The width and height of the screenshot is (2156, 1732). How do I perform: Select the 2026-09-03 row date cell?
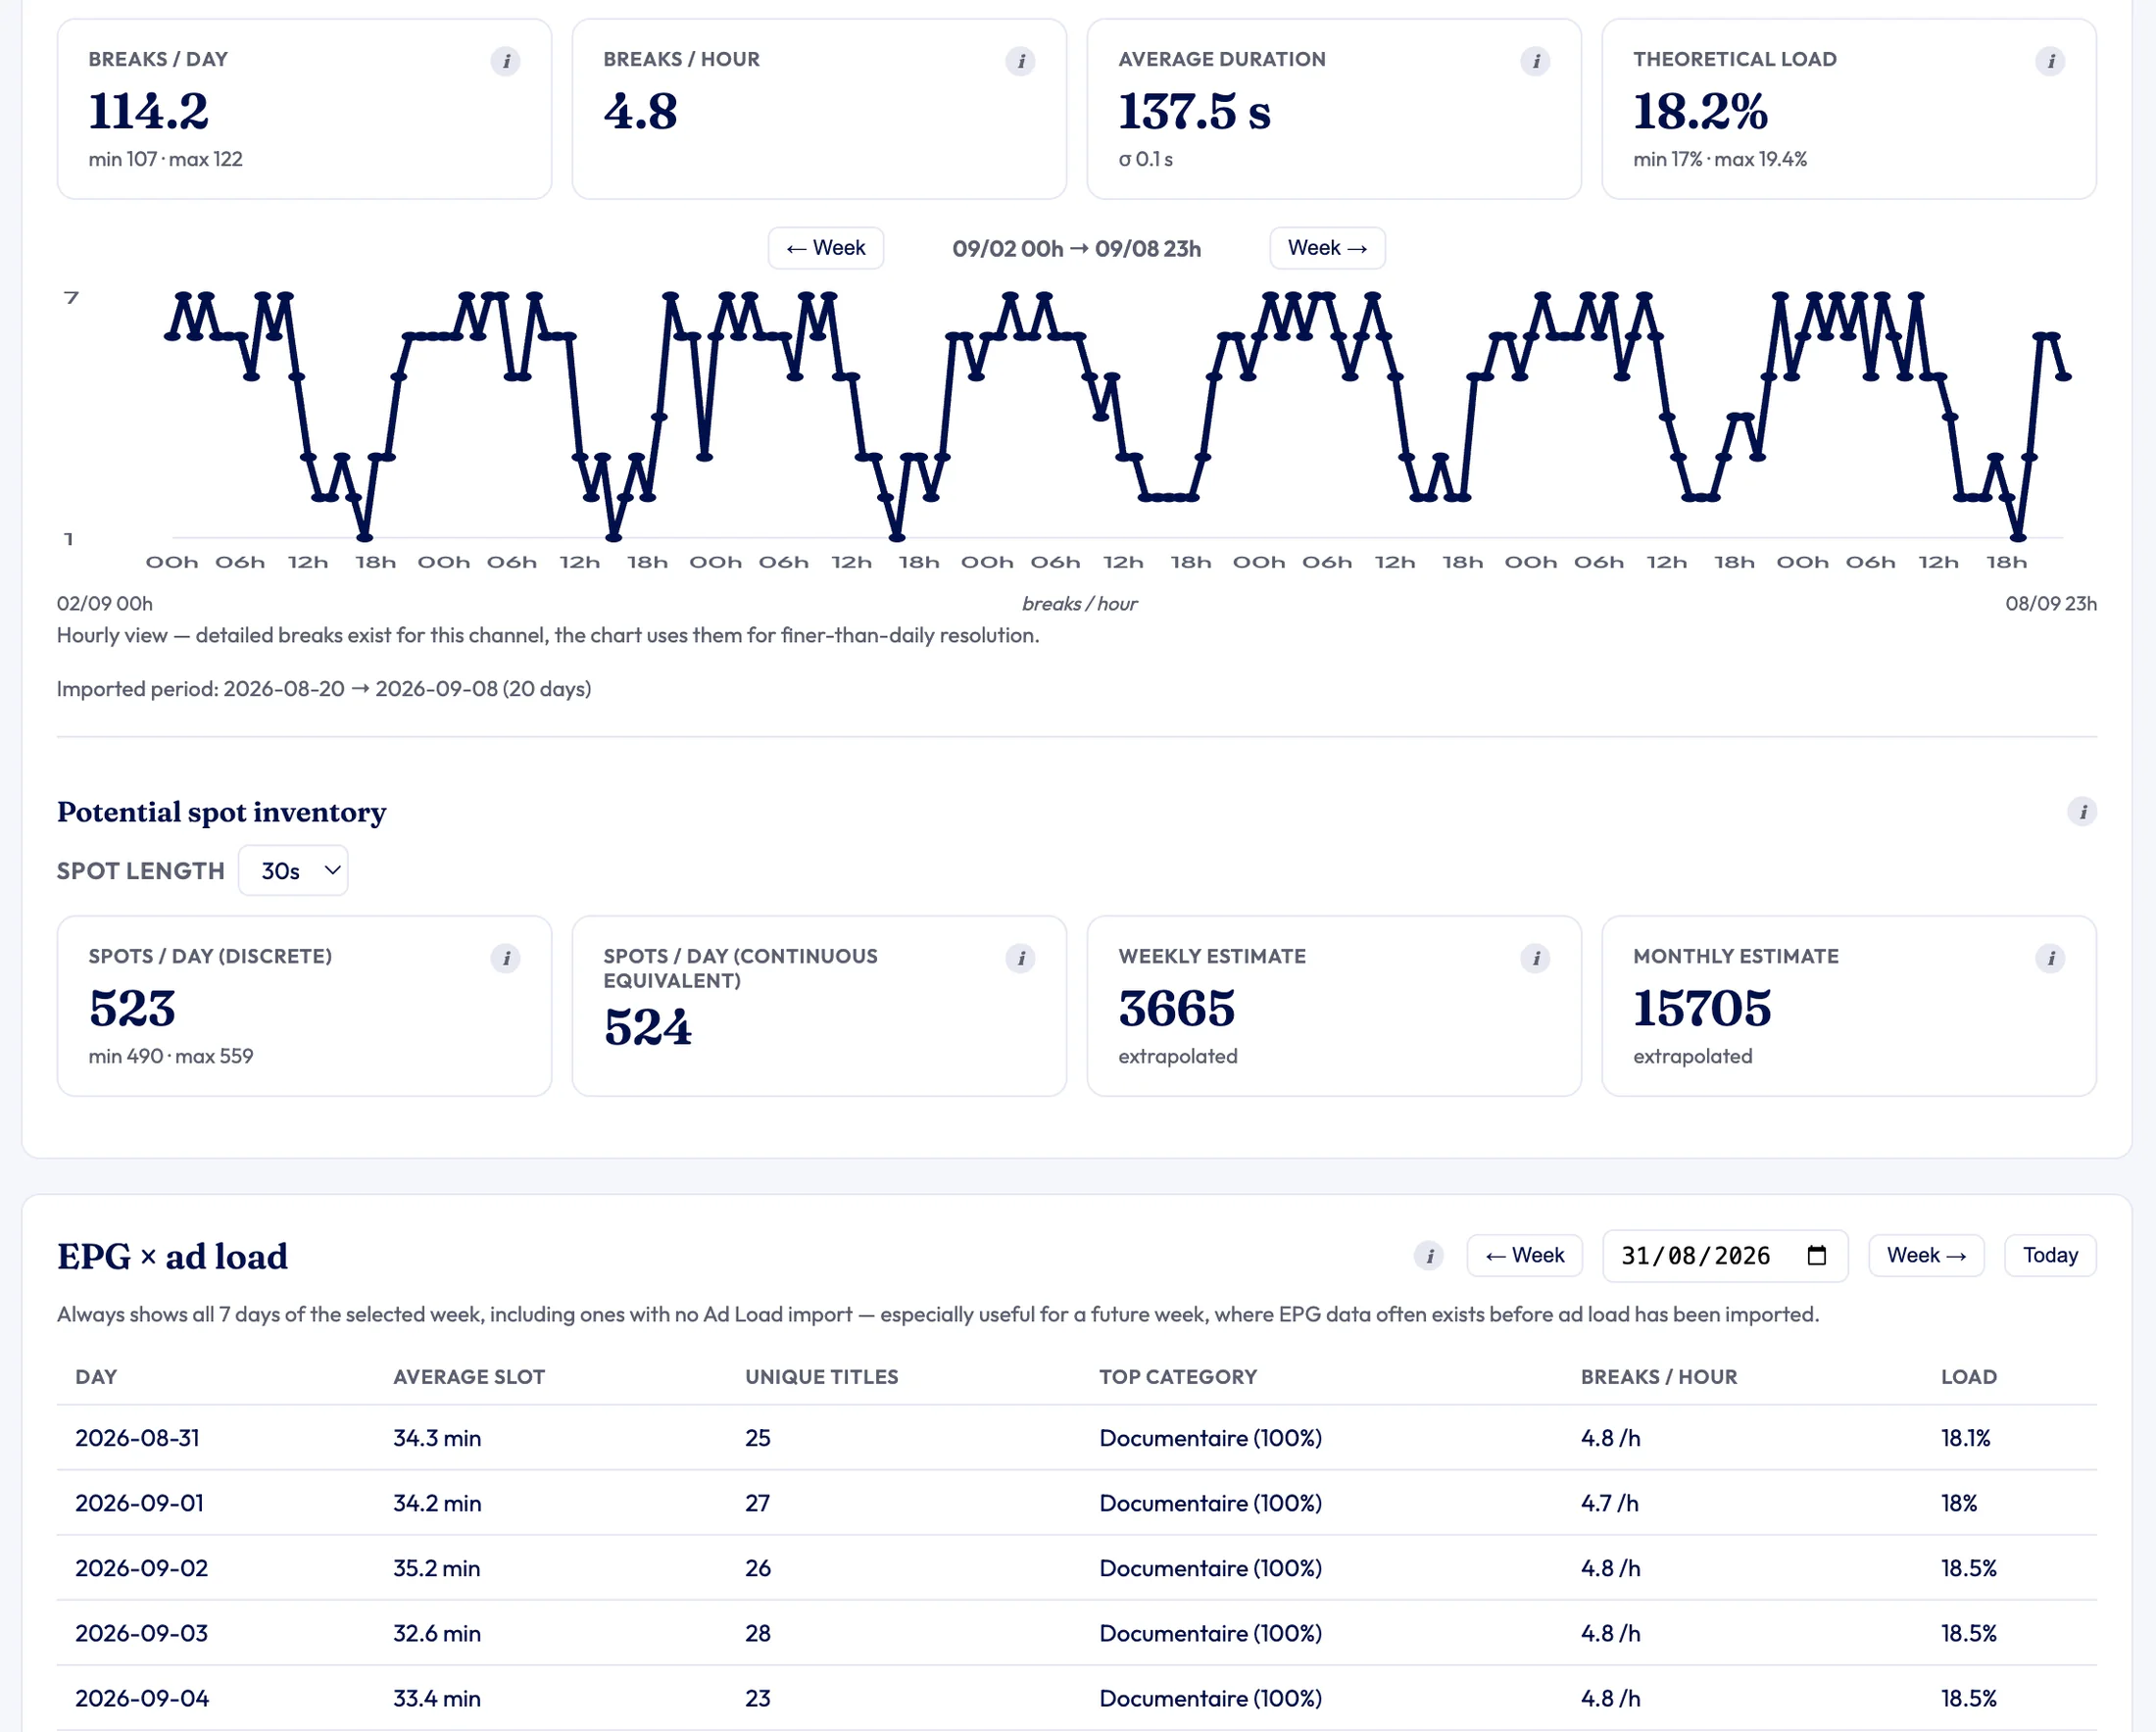pos(141,1632)
